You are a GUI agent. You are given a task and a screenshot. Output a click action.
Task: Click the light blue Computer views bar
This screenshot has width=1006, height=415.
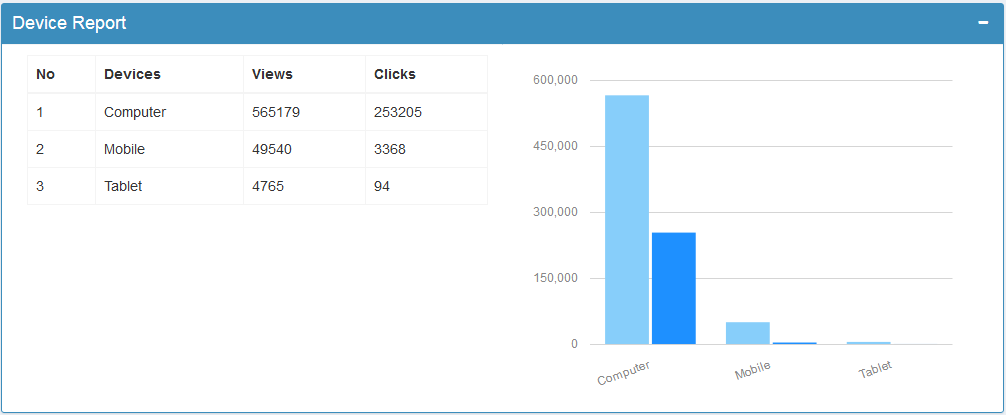point(627,220)
